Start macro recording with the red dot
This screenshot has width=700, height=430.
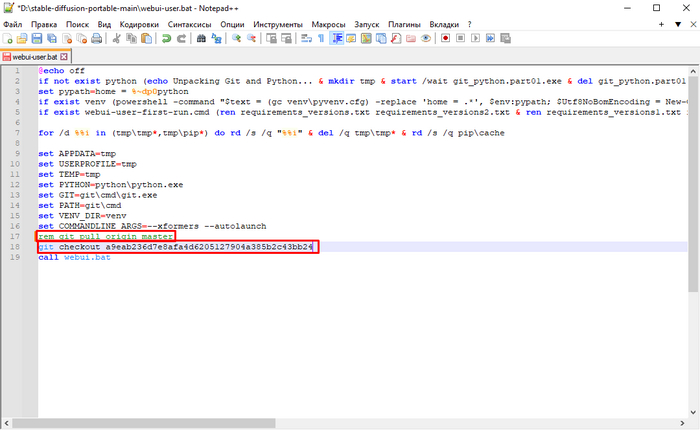pos(446,38)
